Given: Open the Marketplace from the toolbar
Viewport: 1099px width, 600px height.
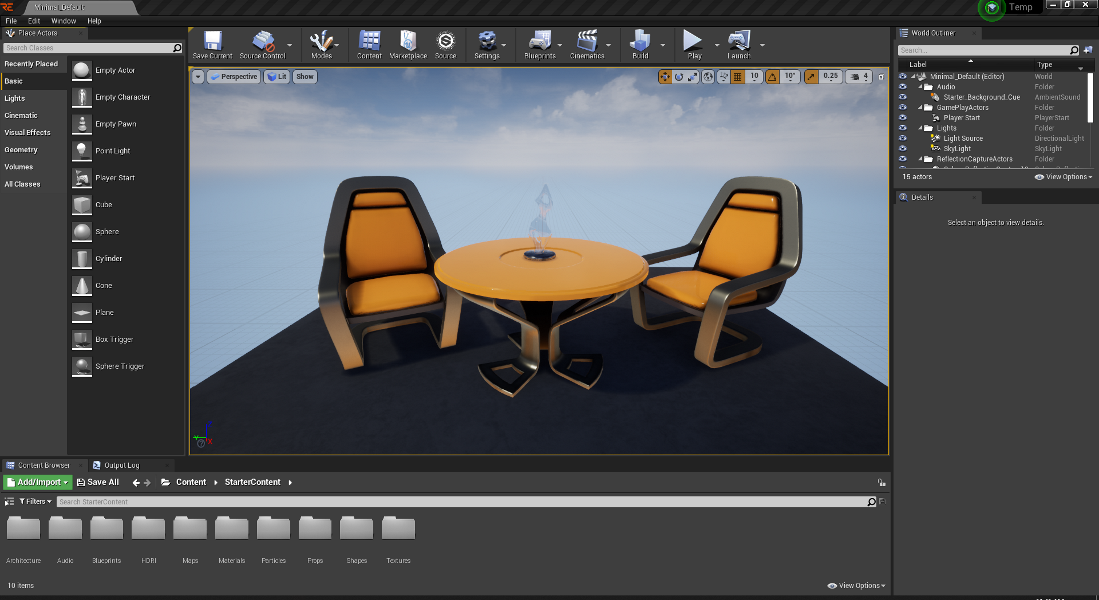Looking at the screenshot, I should 408,41.
